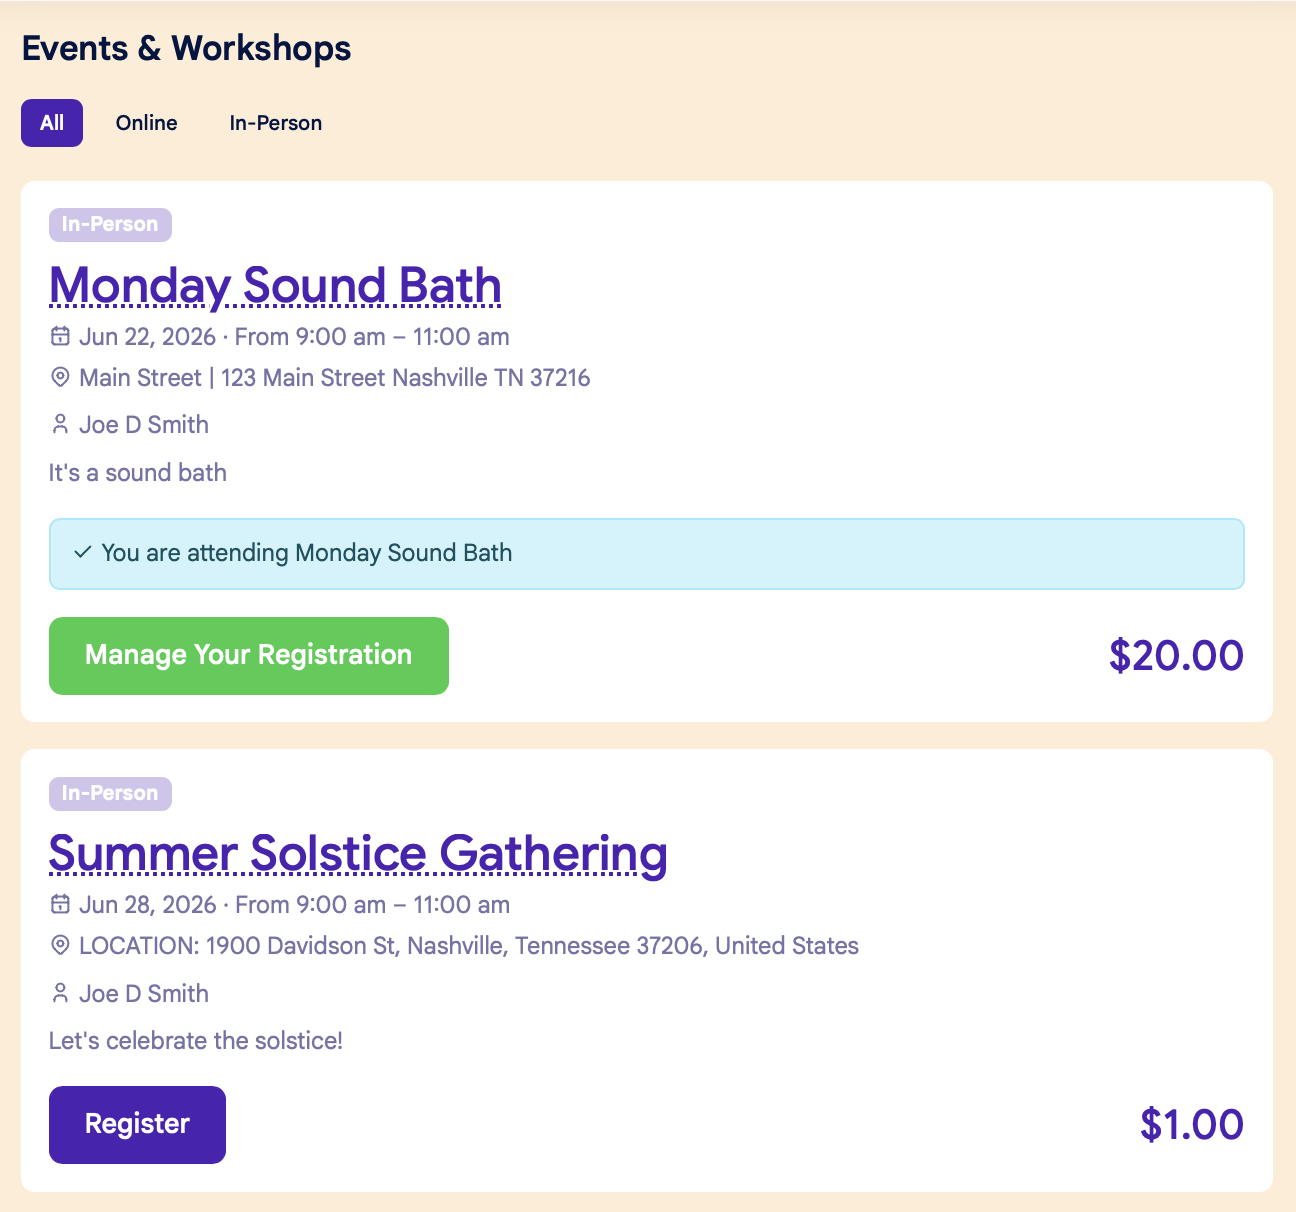Click the Register button for Summer Solstice
The image size is (1296, 1212).
pyautogui.click(x=137, y=1125)
